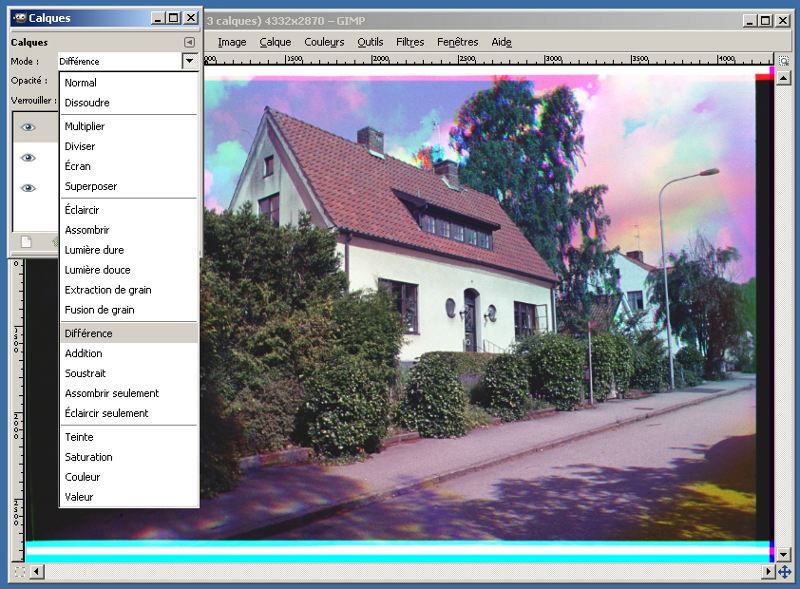Click the quick mask toggle at bottom-left
The width and height of the screenshot is (800, 589).
[19, 572]
